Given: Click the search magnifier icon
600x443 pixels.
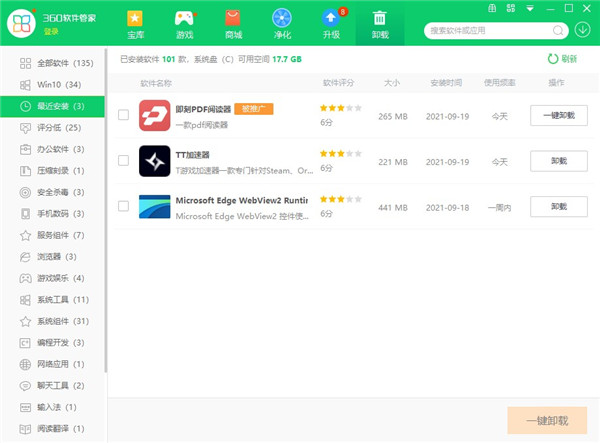Looking at the screenshot, I should (x=558, y=31).
